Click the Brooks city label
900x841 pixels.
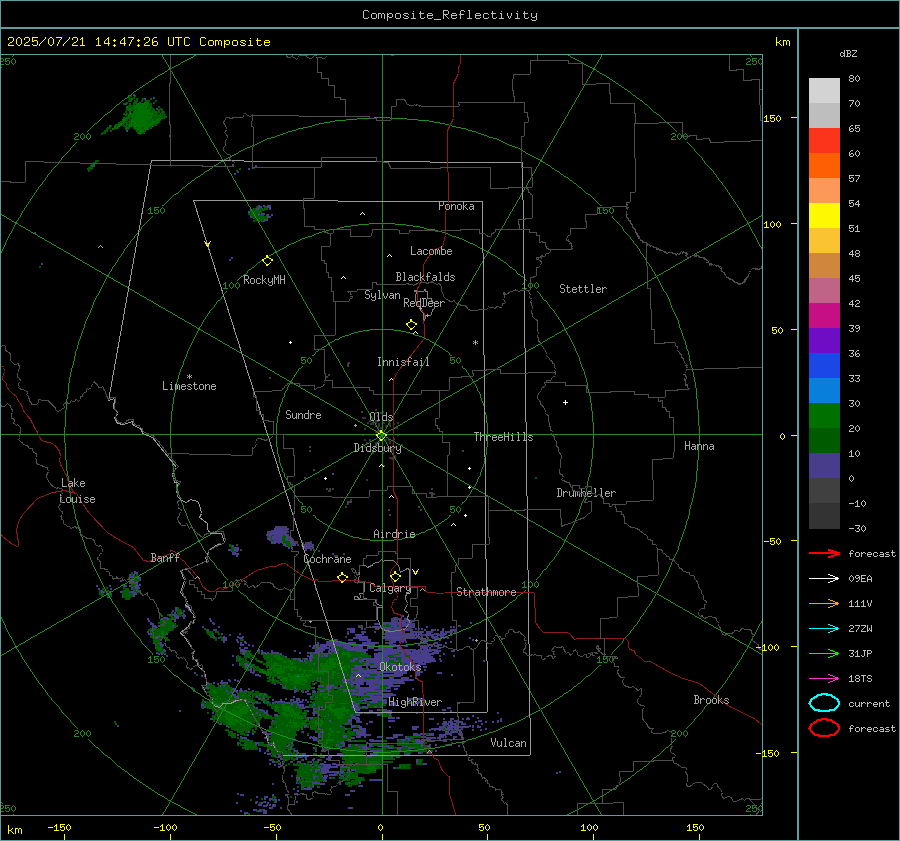711,700
